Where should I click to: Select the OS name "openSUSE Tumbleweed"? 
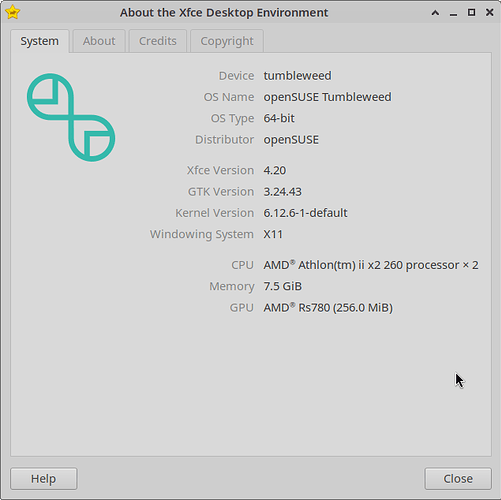click(327, 97)
